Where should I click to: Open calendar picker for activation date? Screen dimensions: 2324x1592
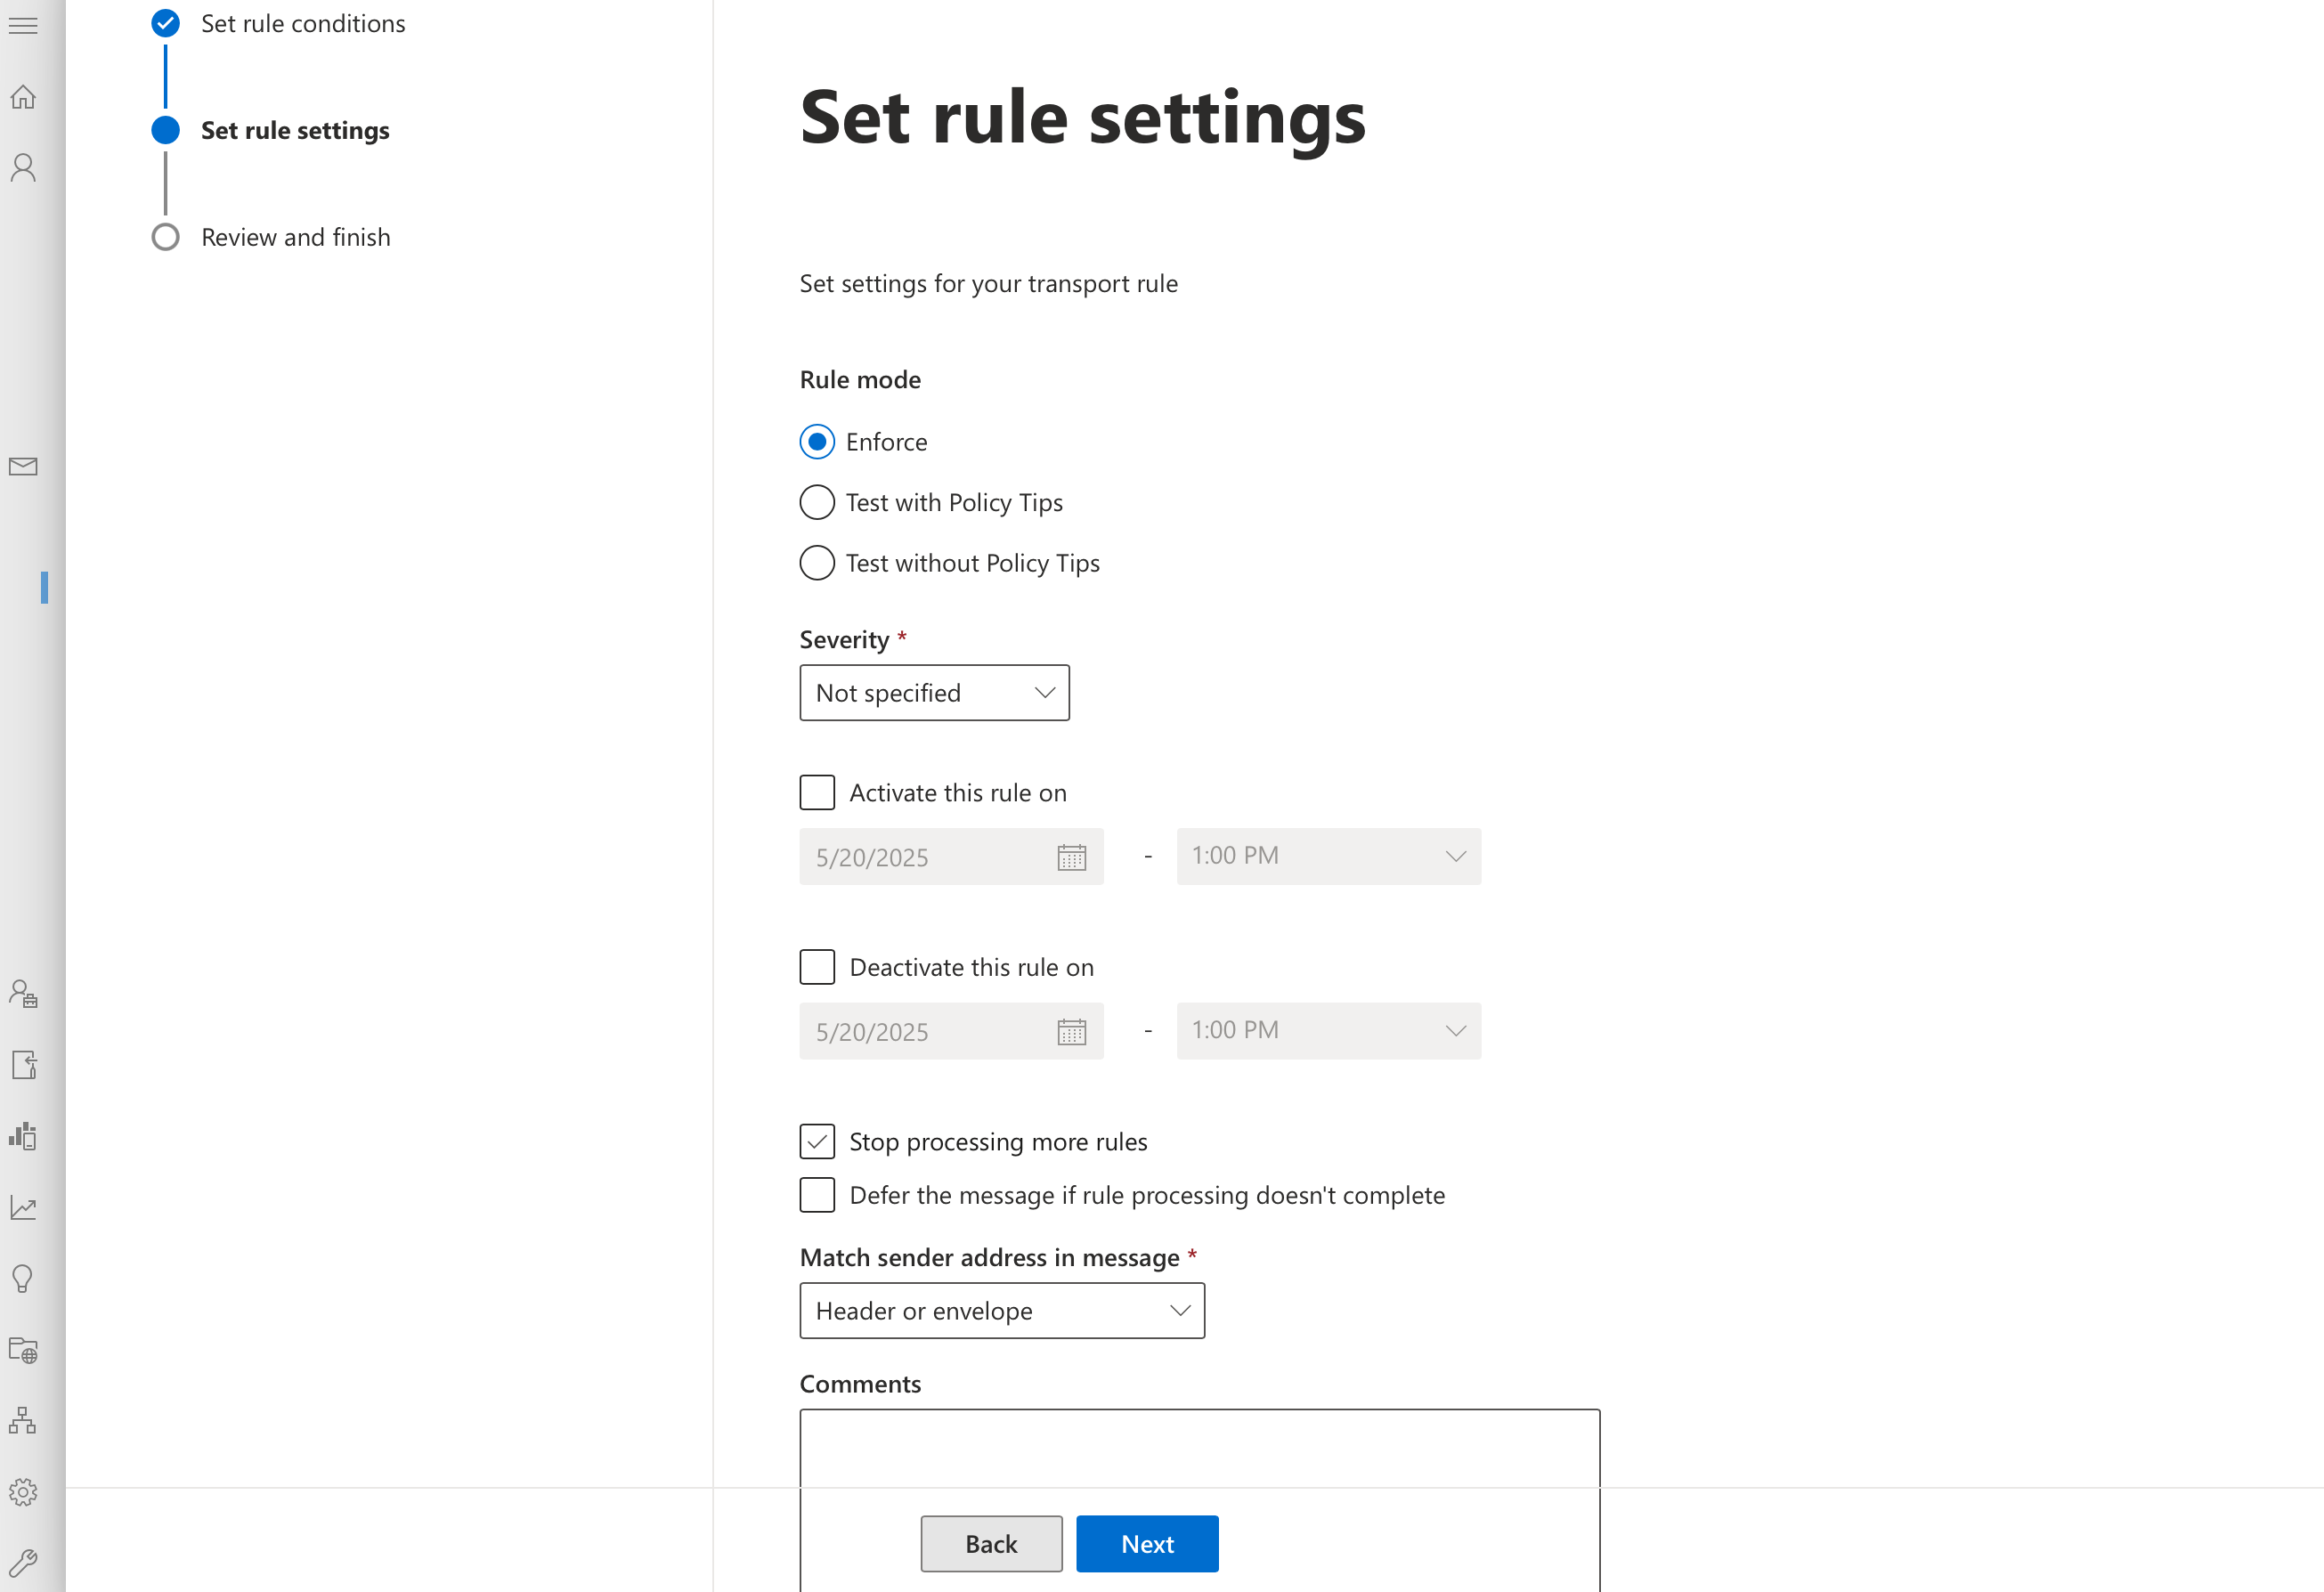click(1071, 857)
